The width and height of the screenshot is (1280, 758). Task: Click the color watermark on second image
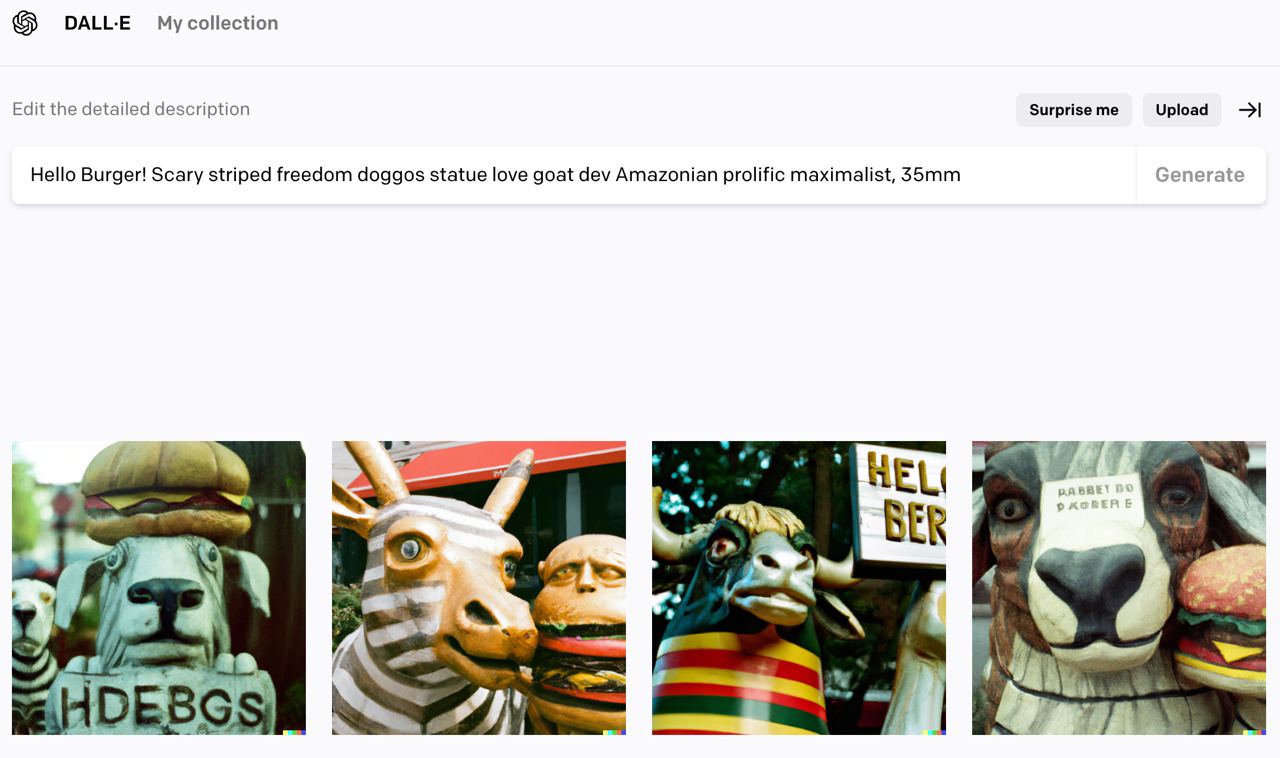pos(614,732)
